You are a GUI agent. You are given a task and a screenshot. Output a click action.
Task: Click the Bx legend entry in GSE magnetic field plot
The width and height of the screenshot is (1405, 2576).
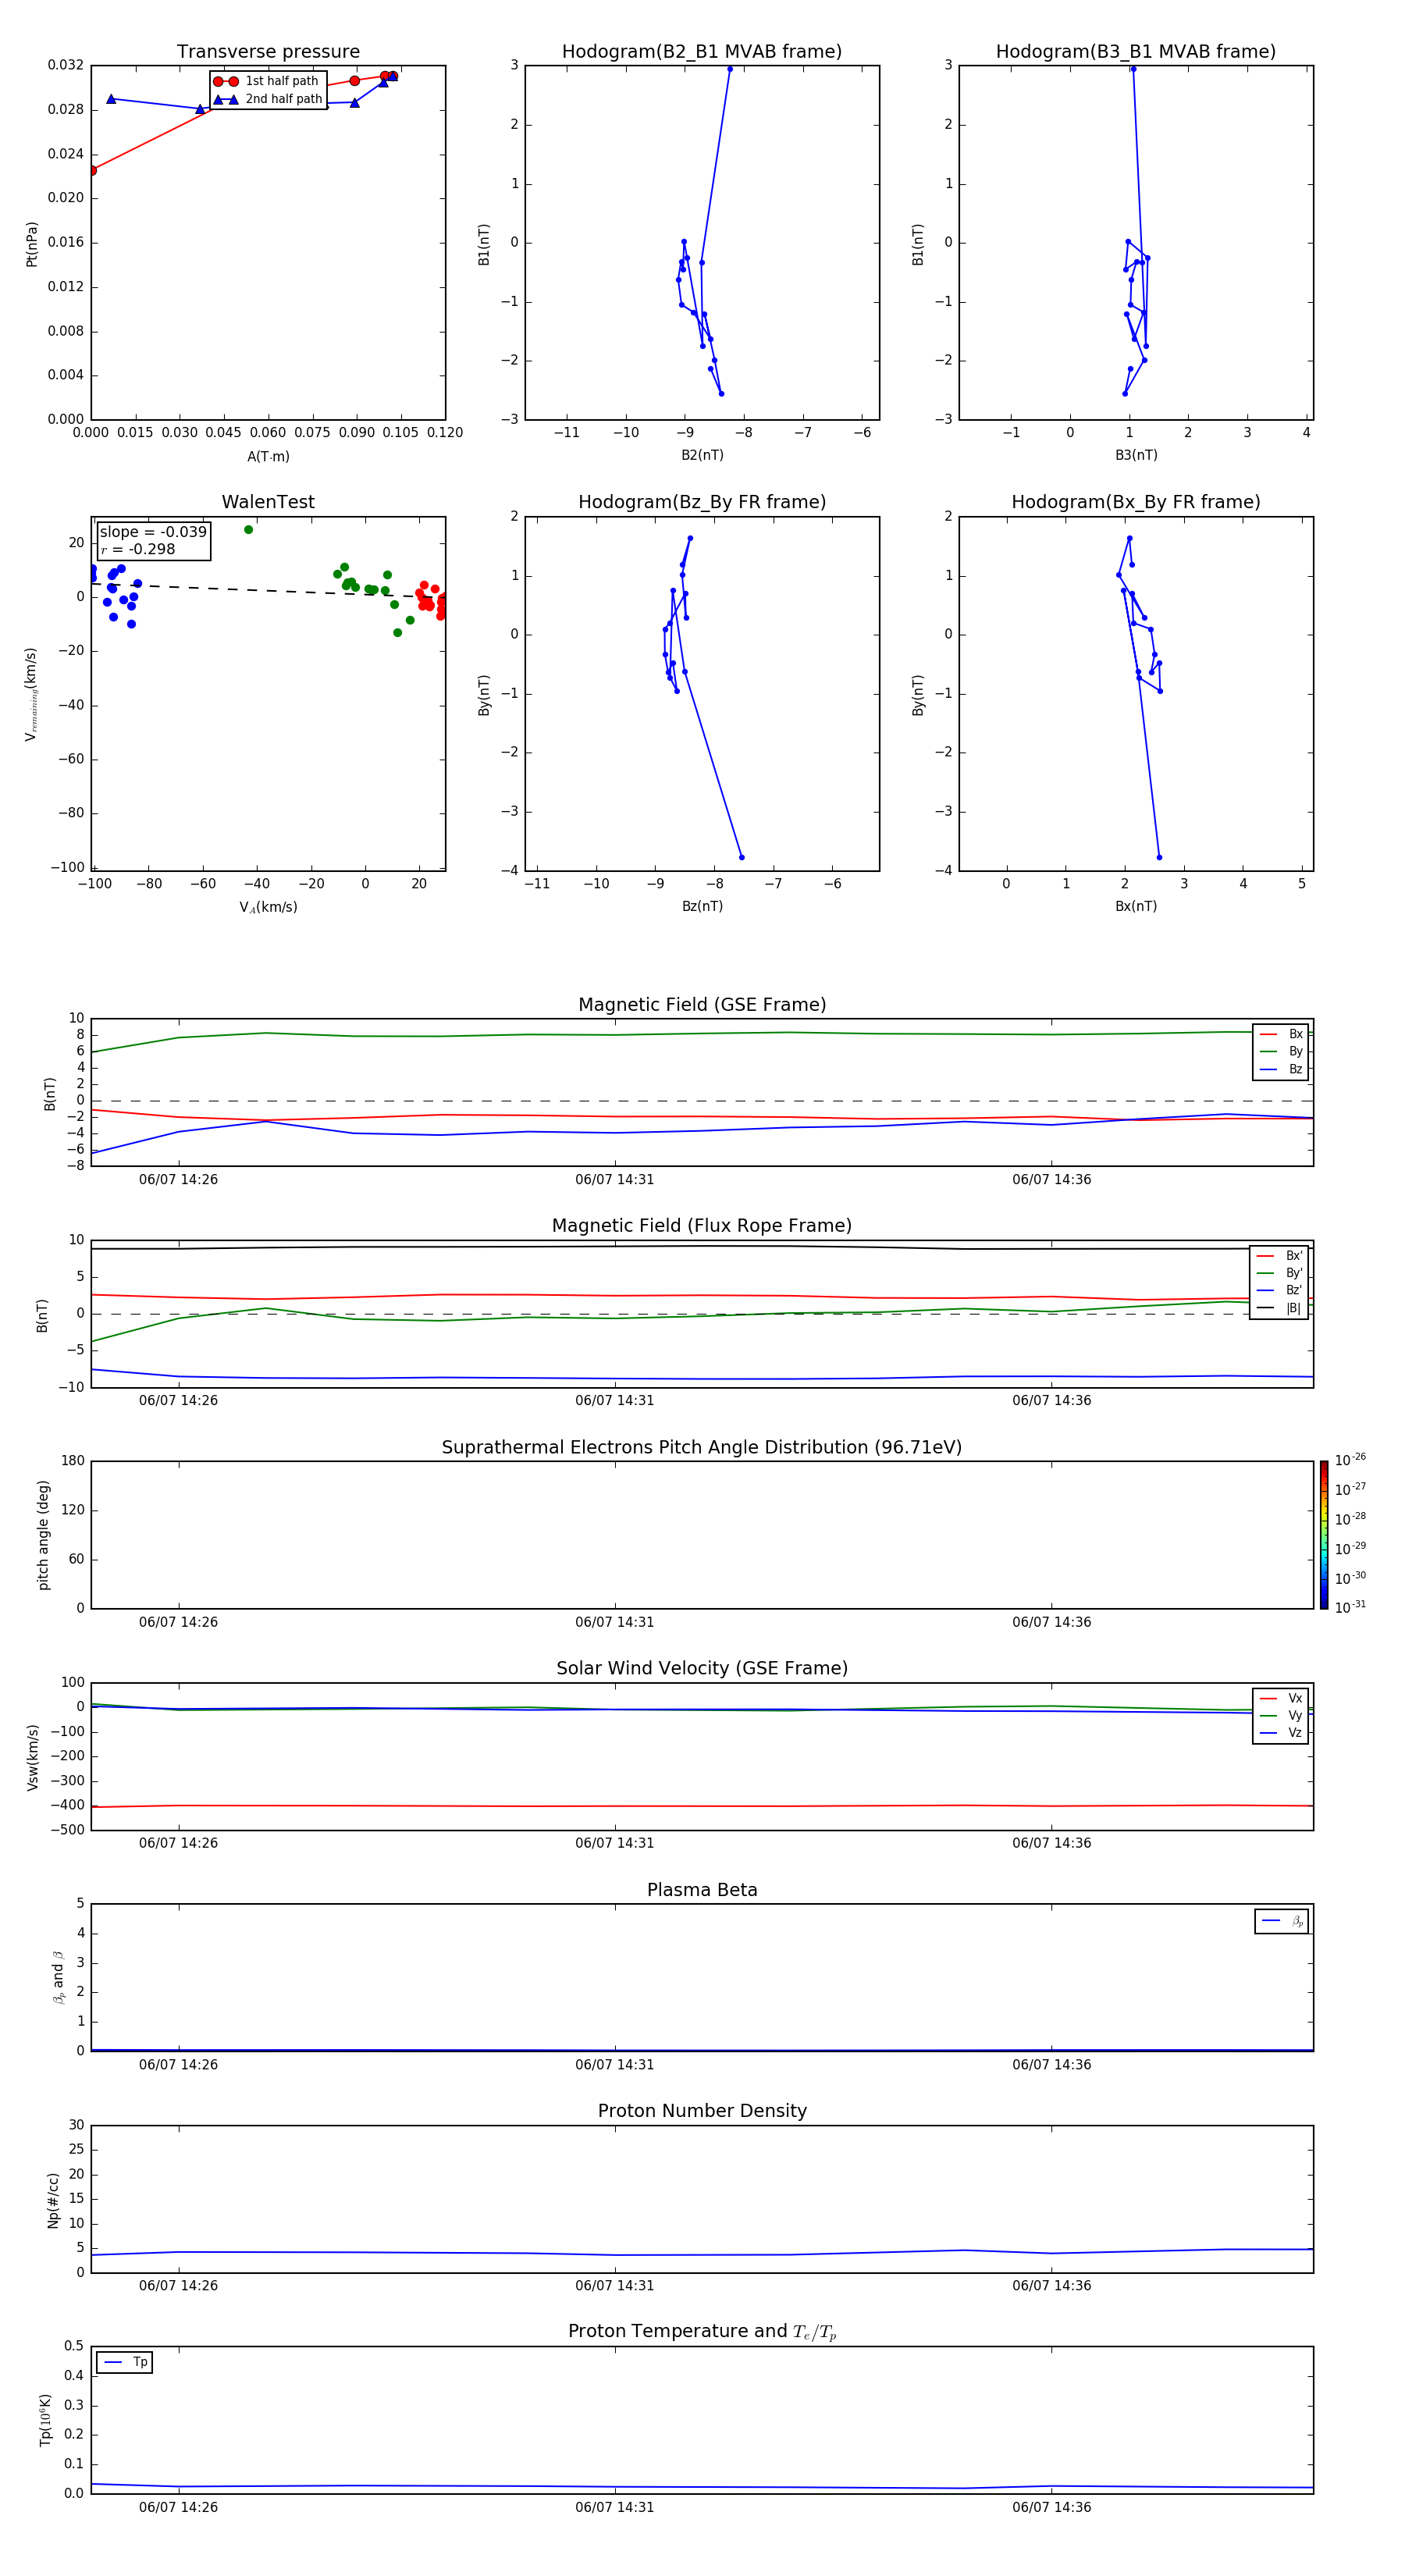click(1281, 1034)
